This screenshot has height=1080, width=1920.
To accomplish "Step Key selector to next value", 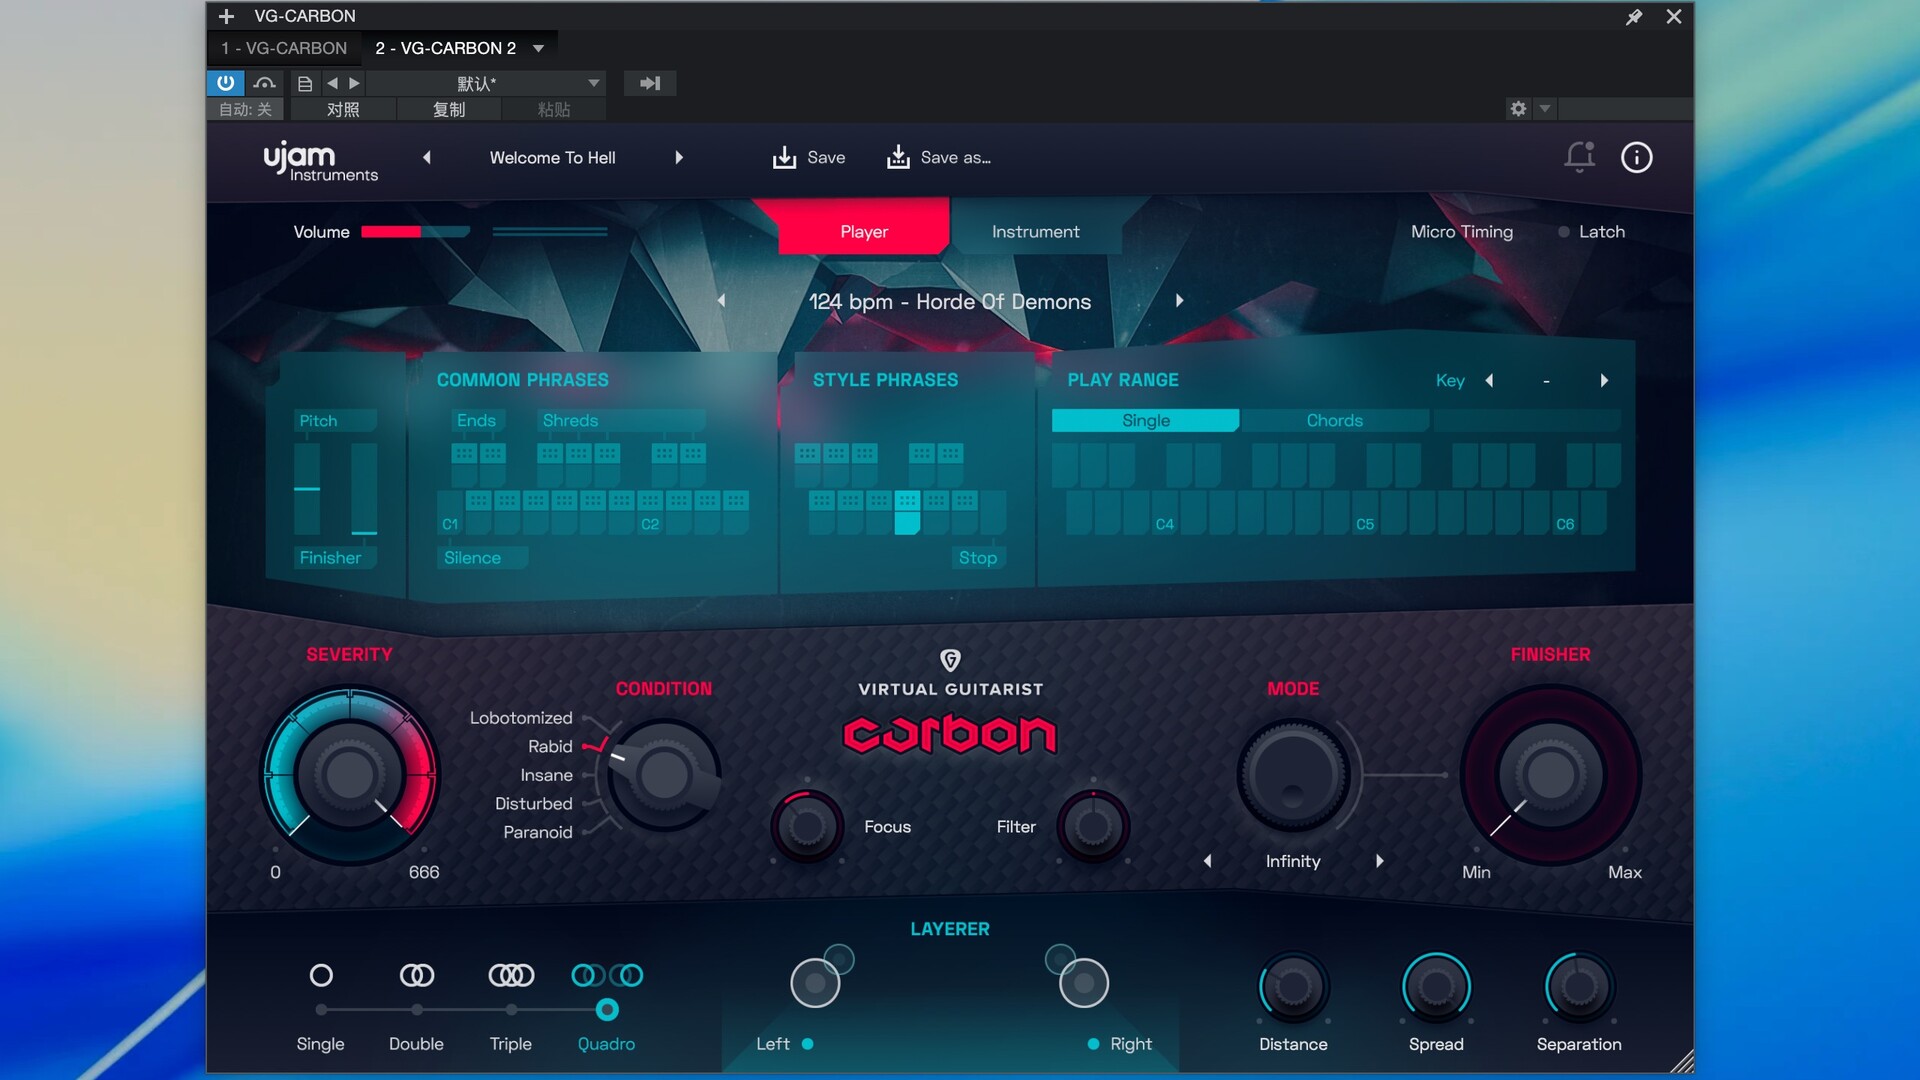I will click(x=1604, y=380).
